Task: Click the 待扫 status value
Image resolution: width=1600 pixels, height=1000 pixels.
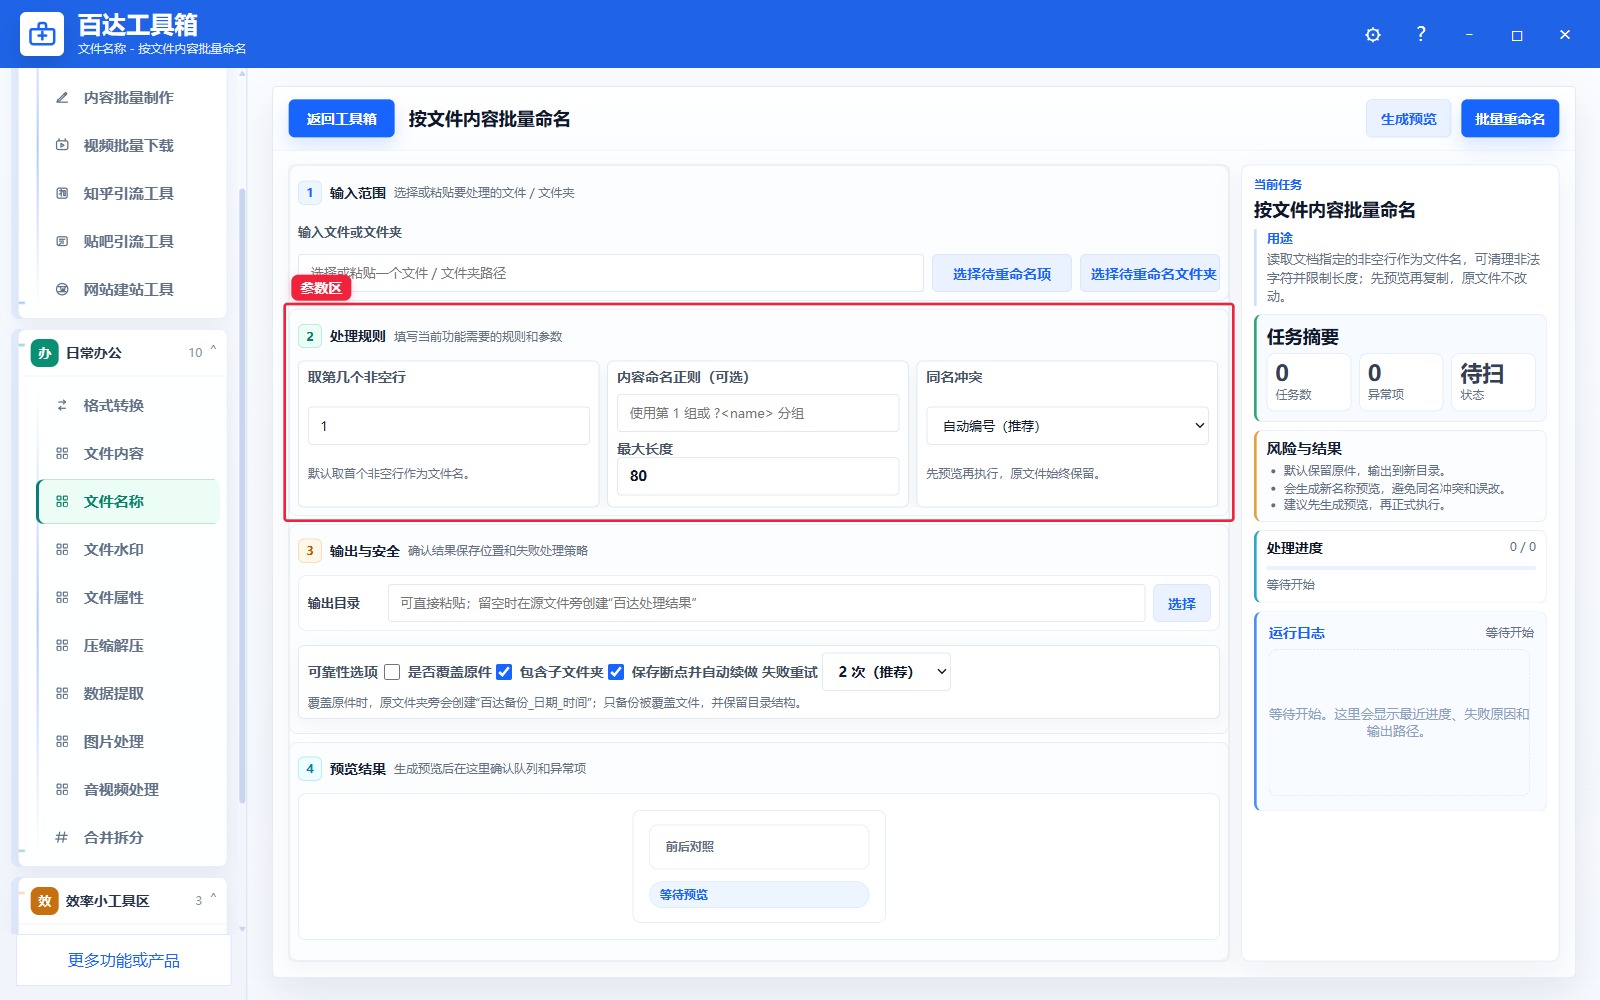Action: pos(1482,374)
